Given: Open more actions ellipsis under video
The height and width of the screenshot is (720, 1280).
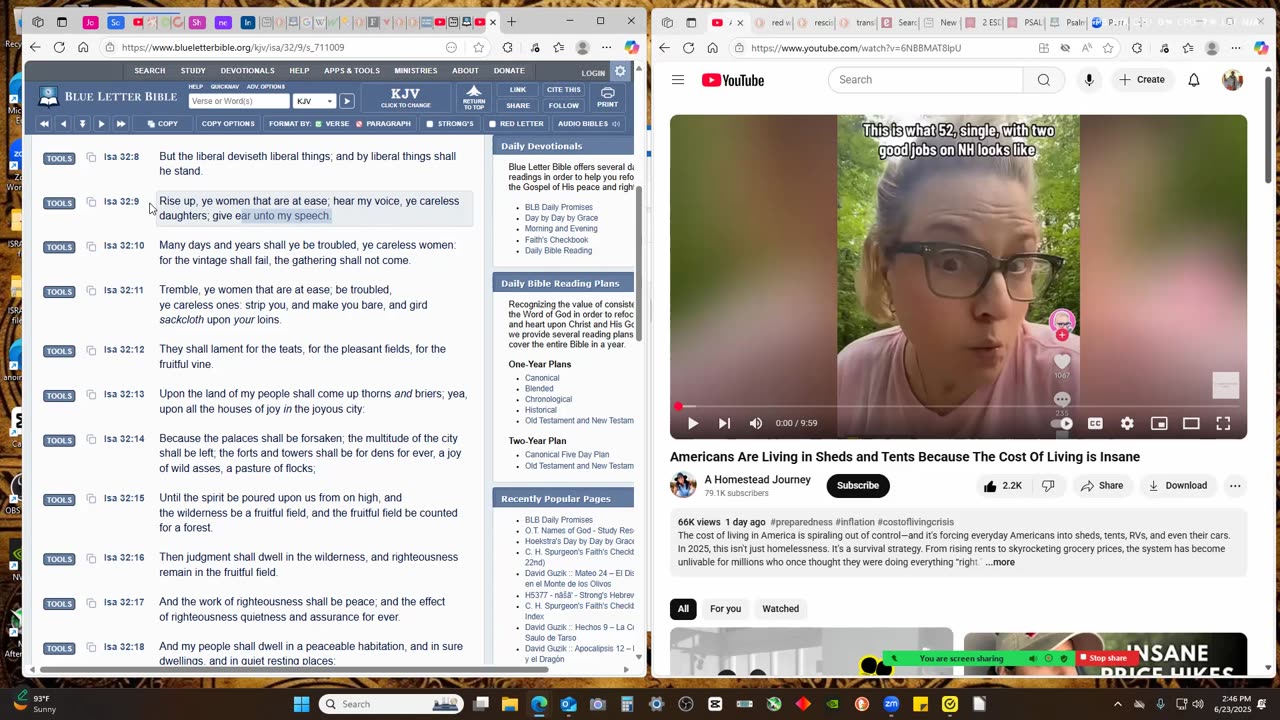Looking at the screenshot, I should click(x=1235, y=486).
